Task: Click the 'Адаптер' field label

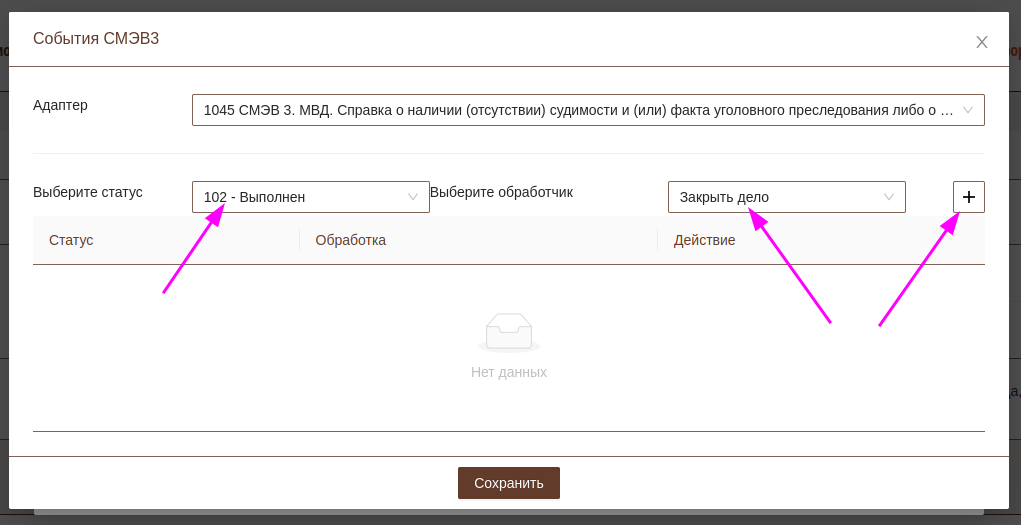Action: pyautogui.click(x=60, y=105)
